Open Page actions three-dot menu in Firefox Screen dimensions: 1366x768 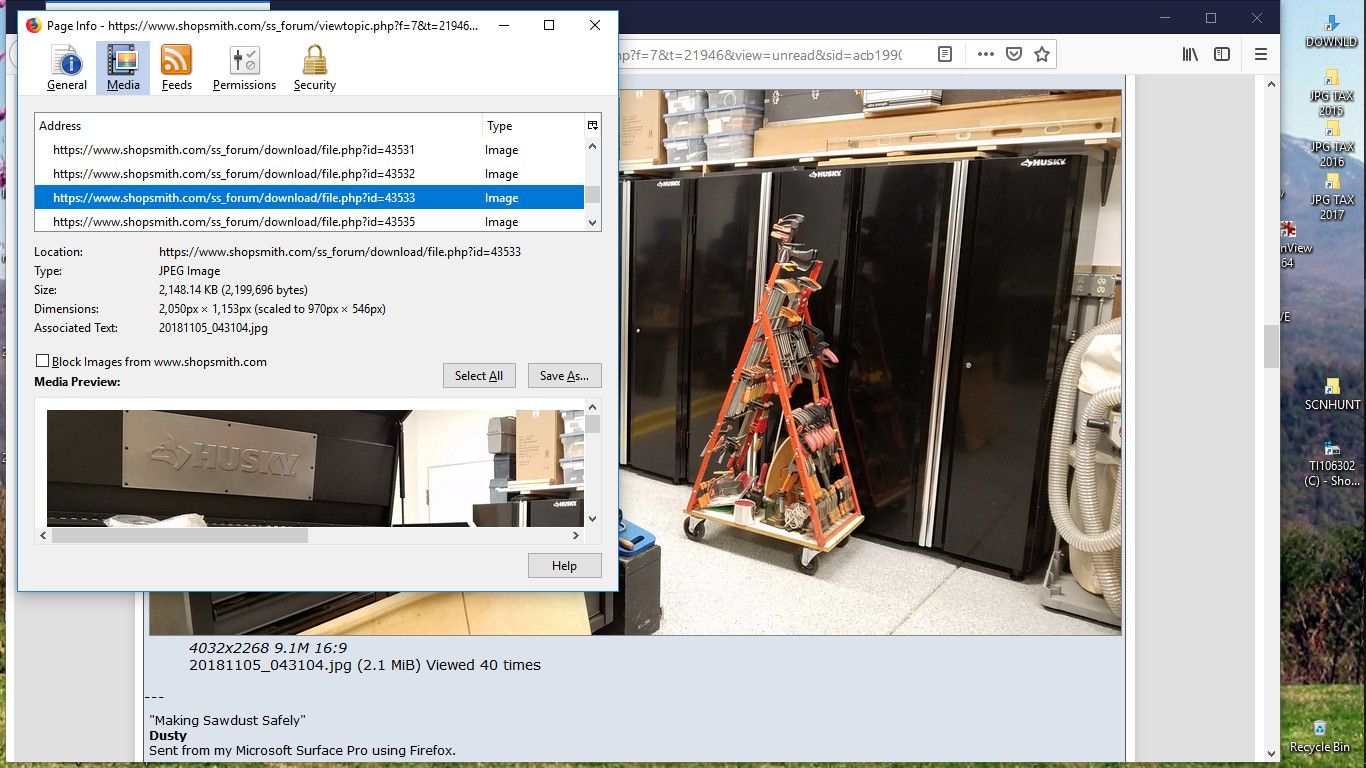coord(985,55)
